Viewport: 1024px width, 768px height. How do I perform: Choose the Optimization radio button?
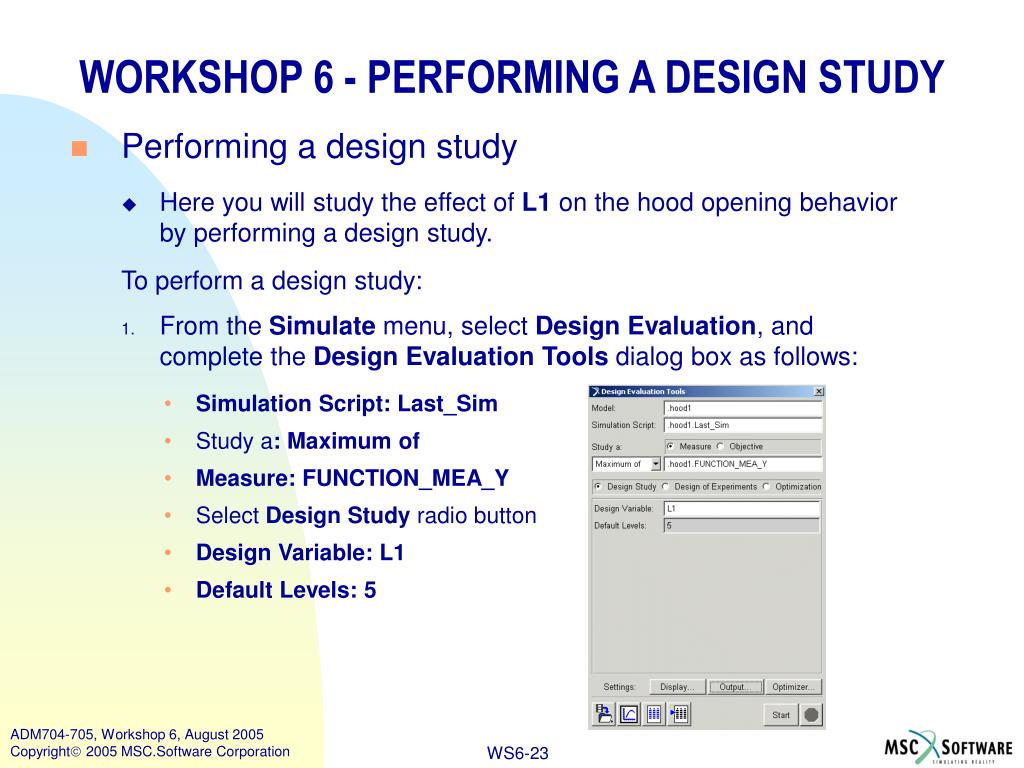click(x=767, y=487)
